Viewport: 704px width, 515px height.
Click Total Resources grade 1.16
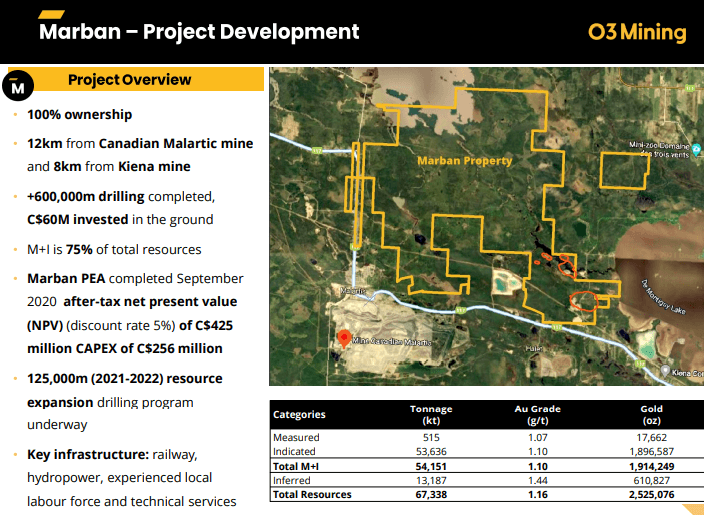click(x=537, y=494)
